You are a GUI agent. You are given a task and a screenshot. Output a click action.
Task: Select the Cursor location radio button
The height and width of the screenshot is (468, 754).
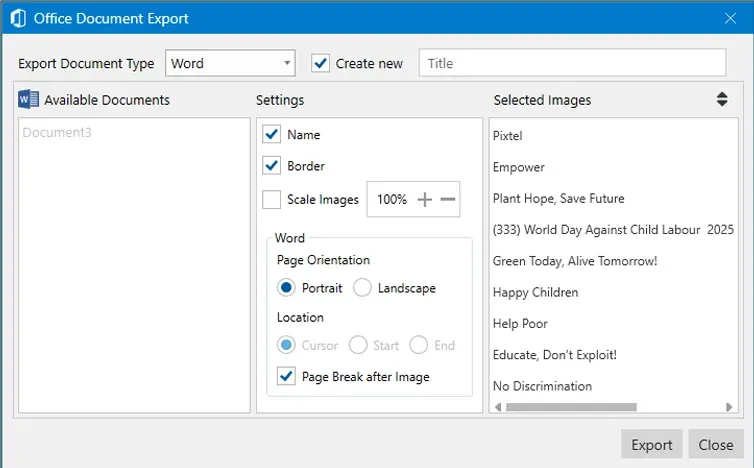coord(286,345)
